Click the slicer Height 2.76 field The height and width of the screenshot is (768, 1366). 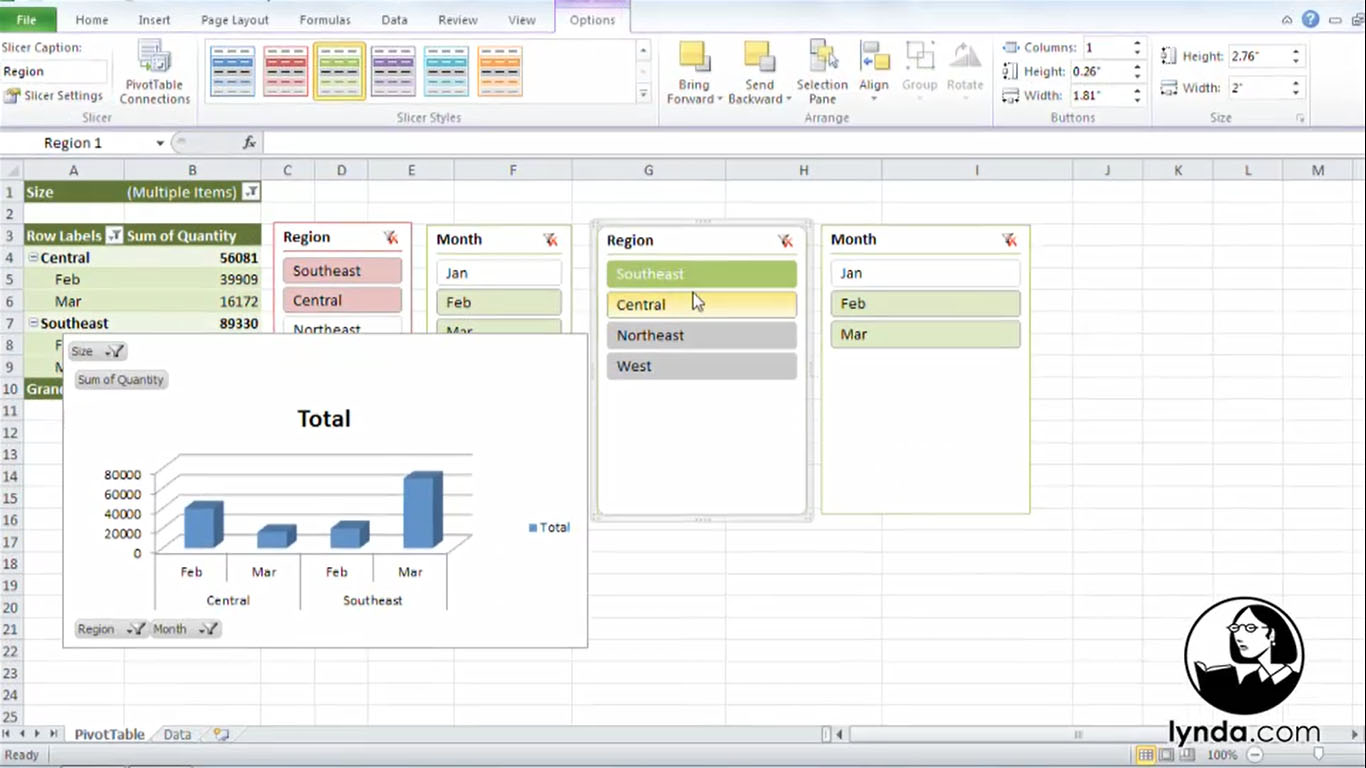click(1257, 57)
